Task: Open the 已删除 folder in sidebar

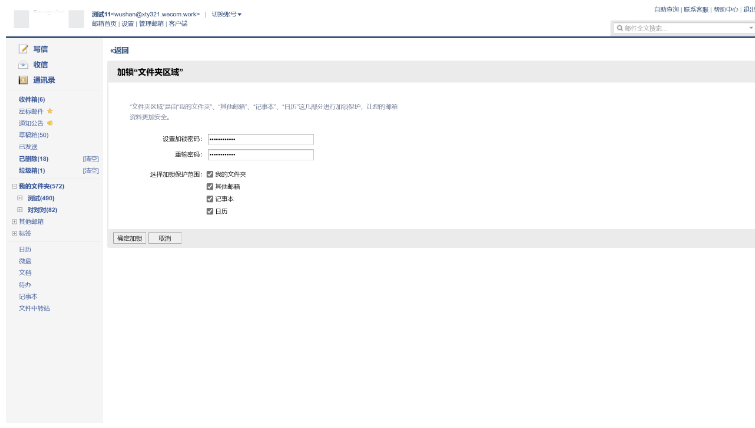Action: (x=34, y=158)
